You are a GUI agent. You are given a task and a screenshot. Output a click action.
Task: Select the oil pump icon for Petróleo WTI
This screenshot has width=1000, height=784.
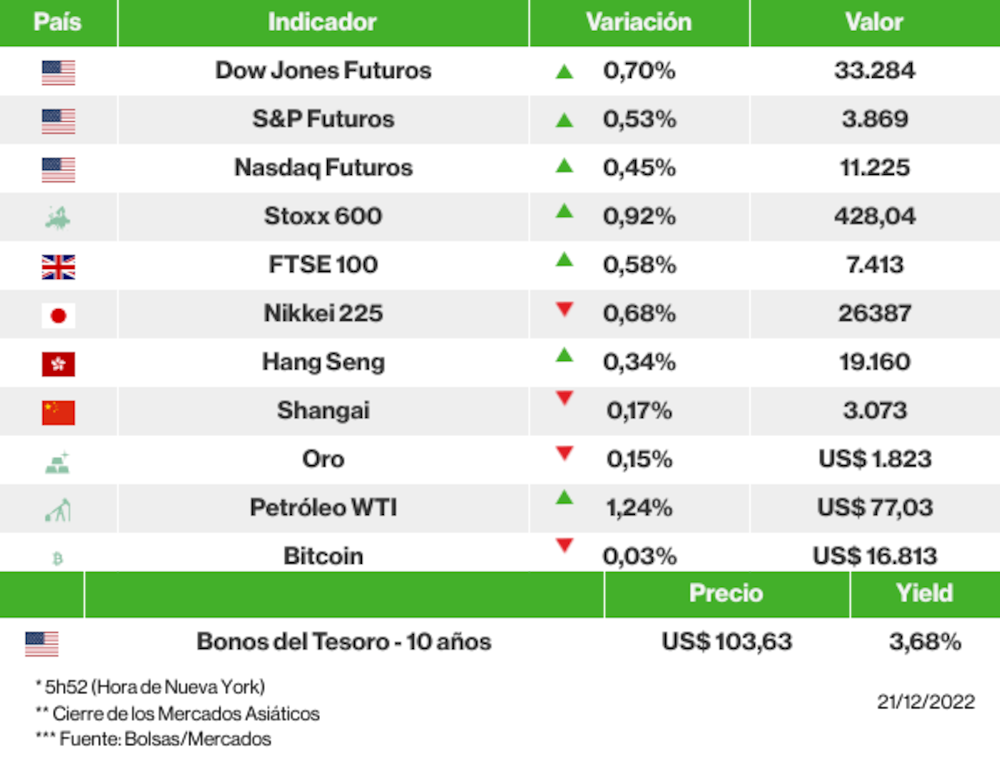(58, 510)
